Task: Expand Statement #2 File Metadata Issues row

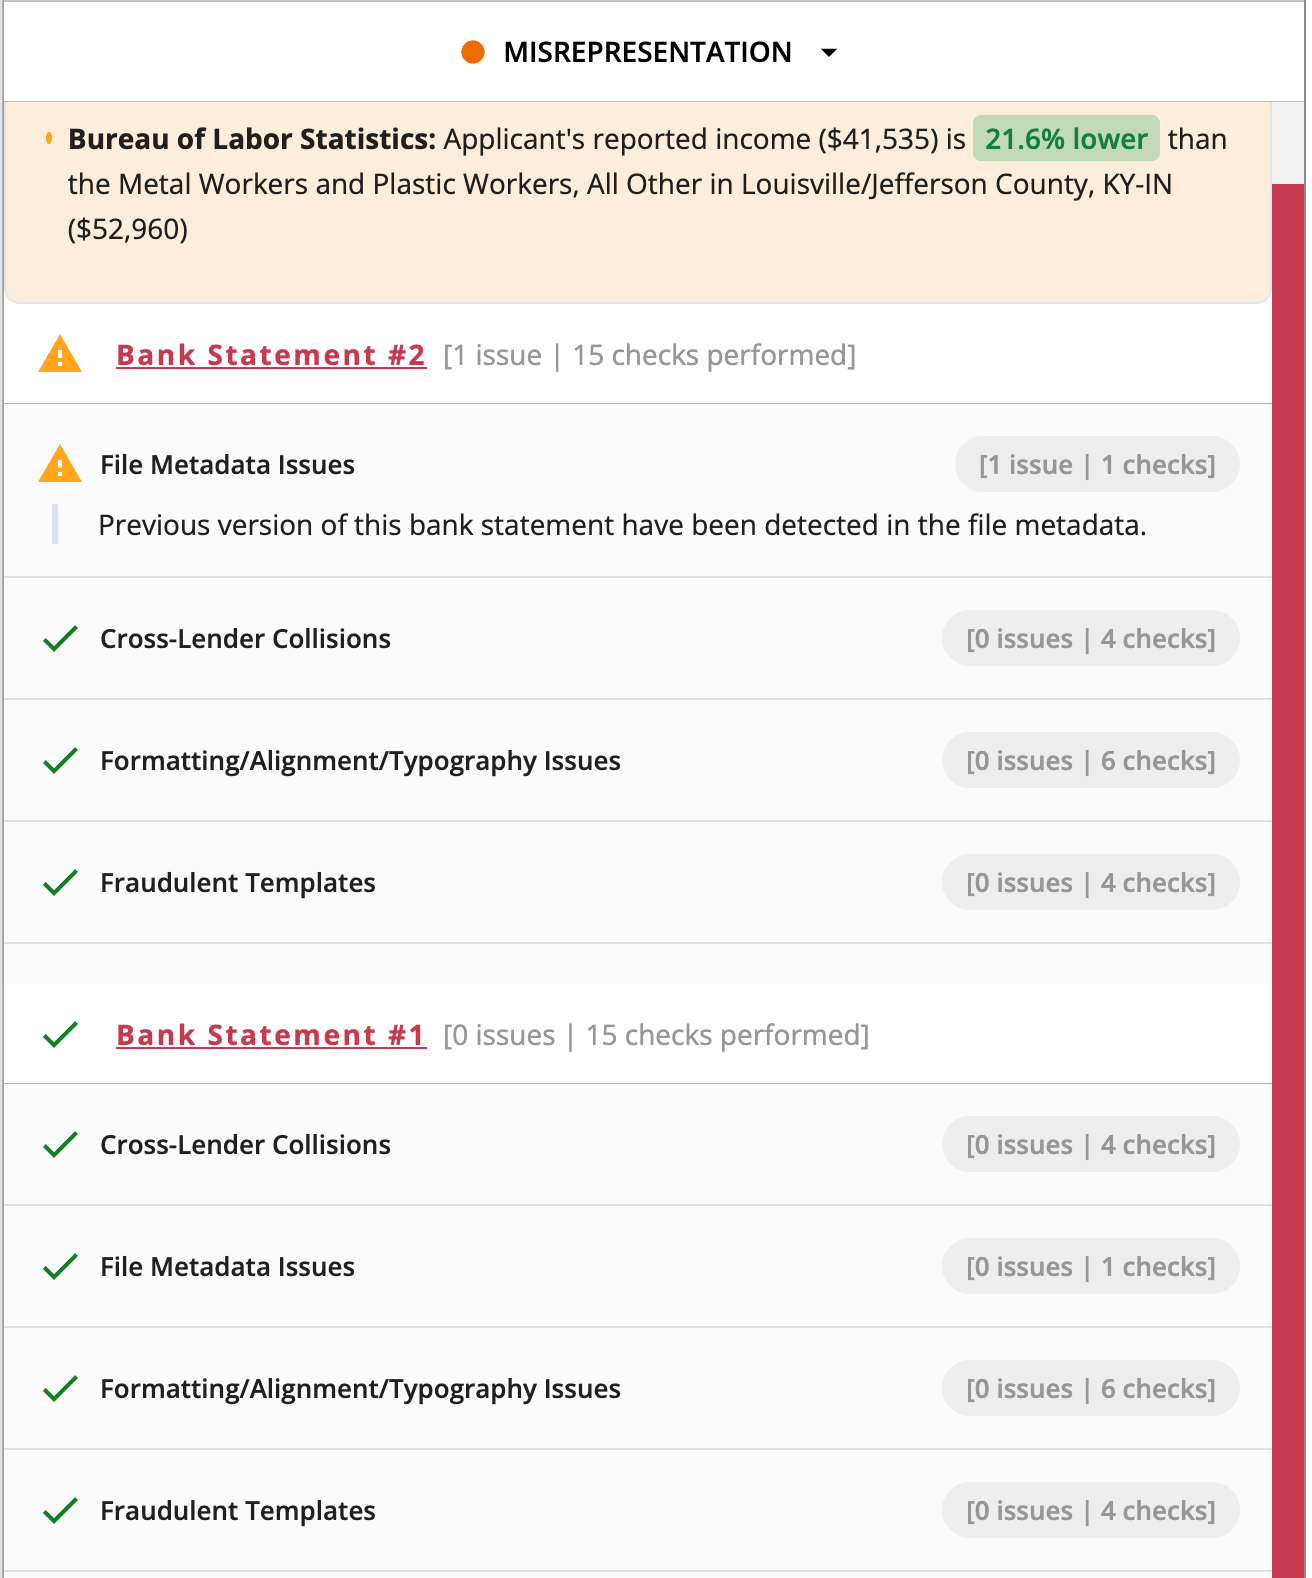Action: pyautogui.click(x=227, y=465)
